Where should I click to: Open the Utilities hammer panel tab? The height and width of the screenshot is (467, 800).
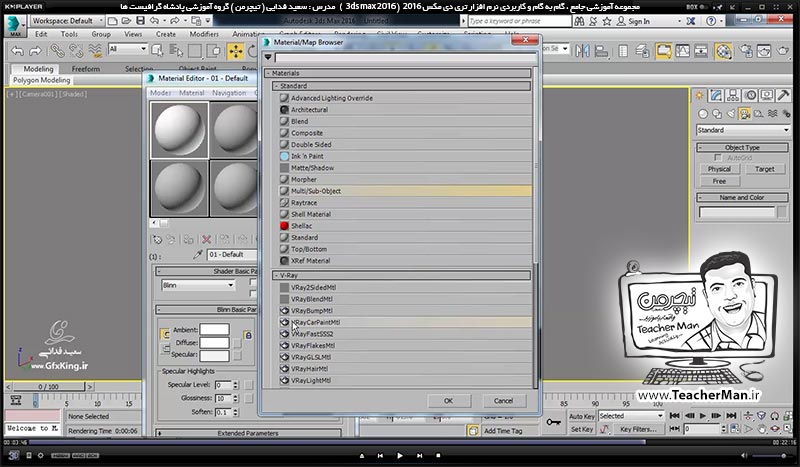pos(784,95)
